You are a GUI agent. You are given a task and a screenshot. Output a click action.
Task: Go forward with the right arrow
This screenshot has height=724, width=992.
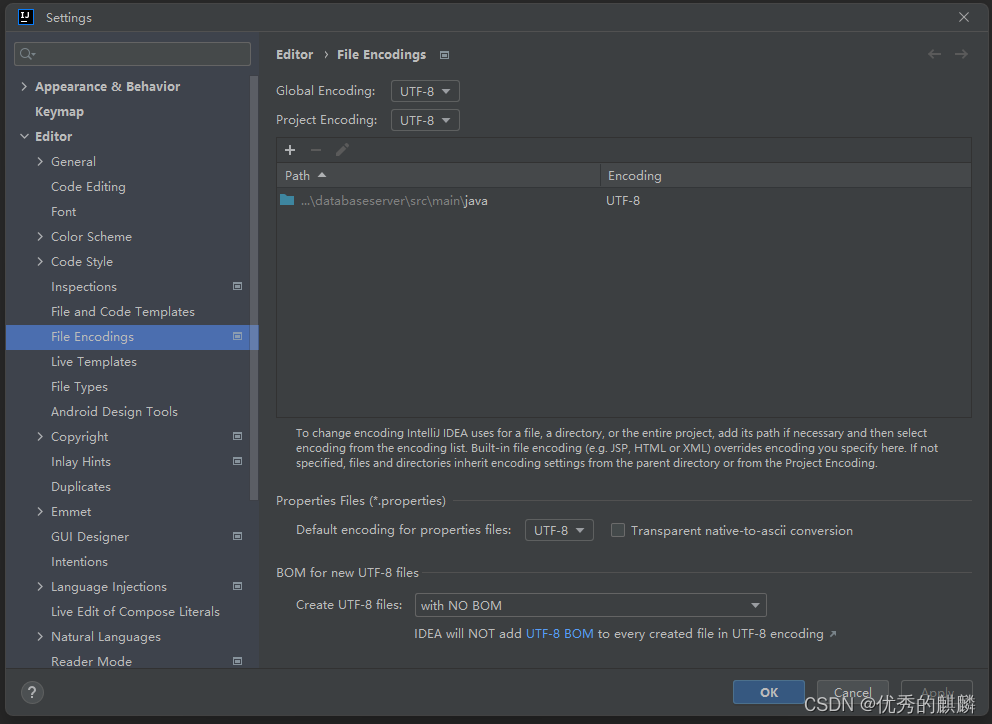coord(961,54)
